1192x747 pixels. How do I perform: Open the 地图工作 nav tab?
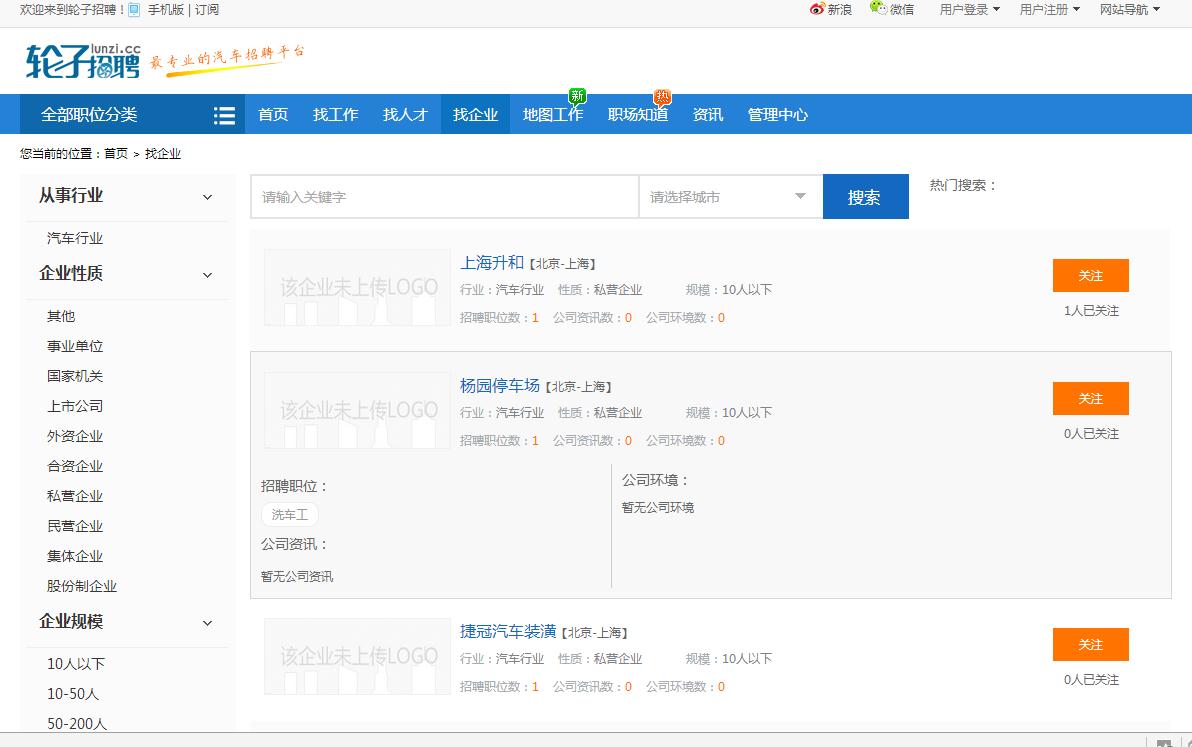tap(553, 115)
